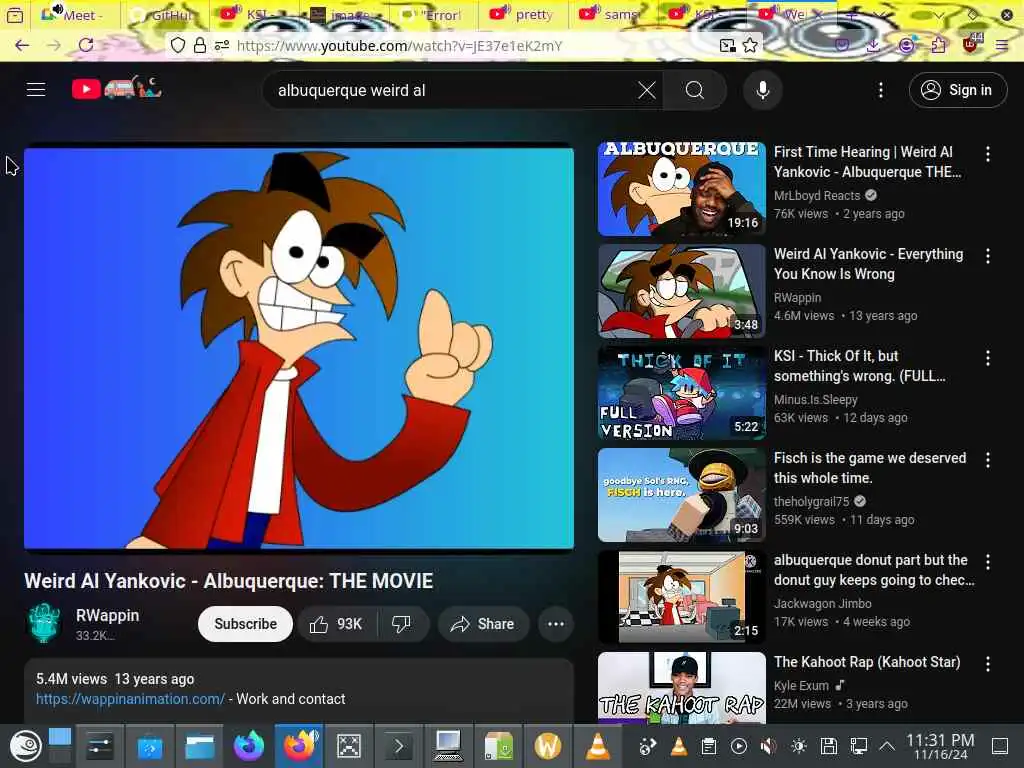The width and height of the screenshot is (1024, 768).
Task: Open options menu for Fisch video
Action: [987, 460]
